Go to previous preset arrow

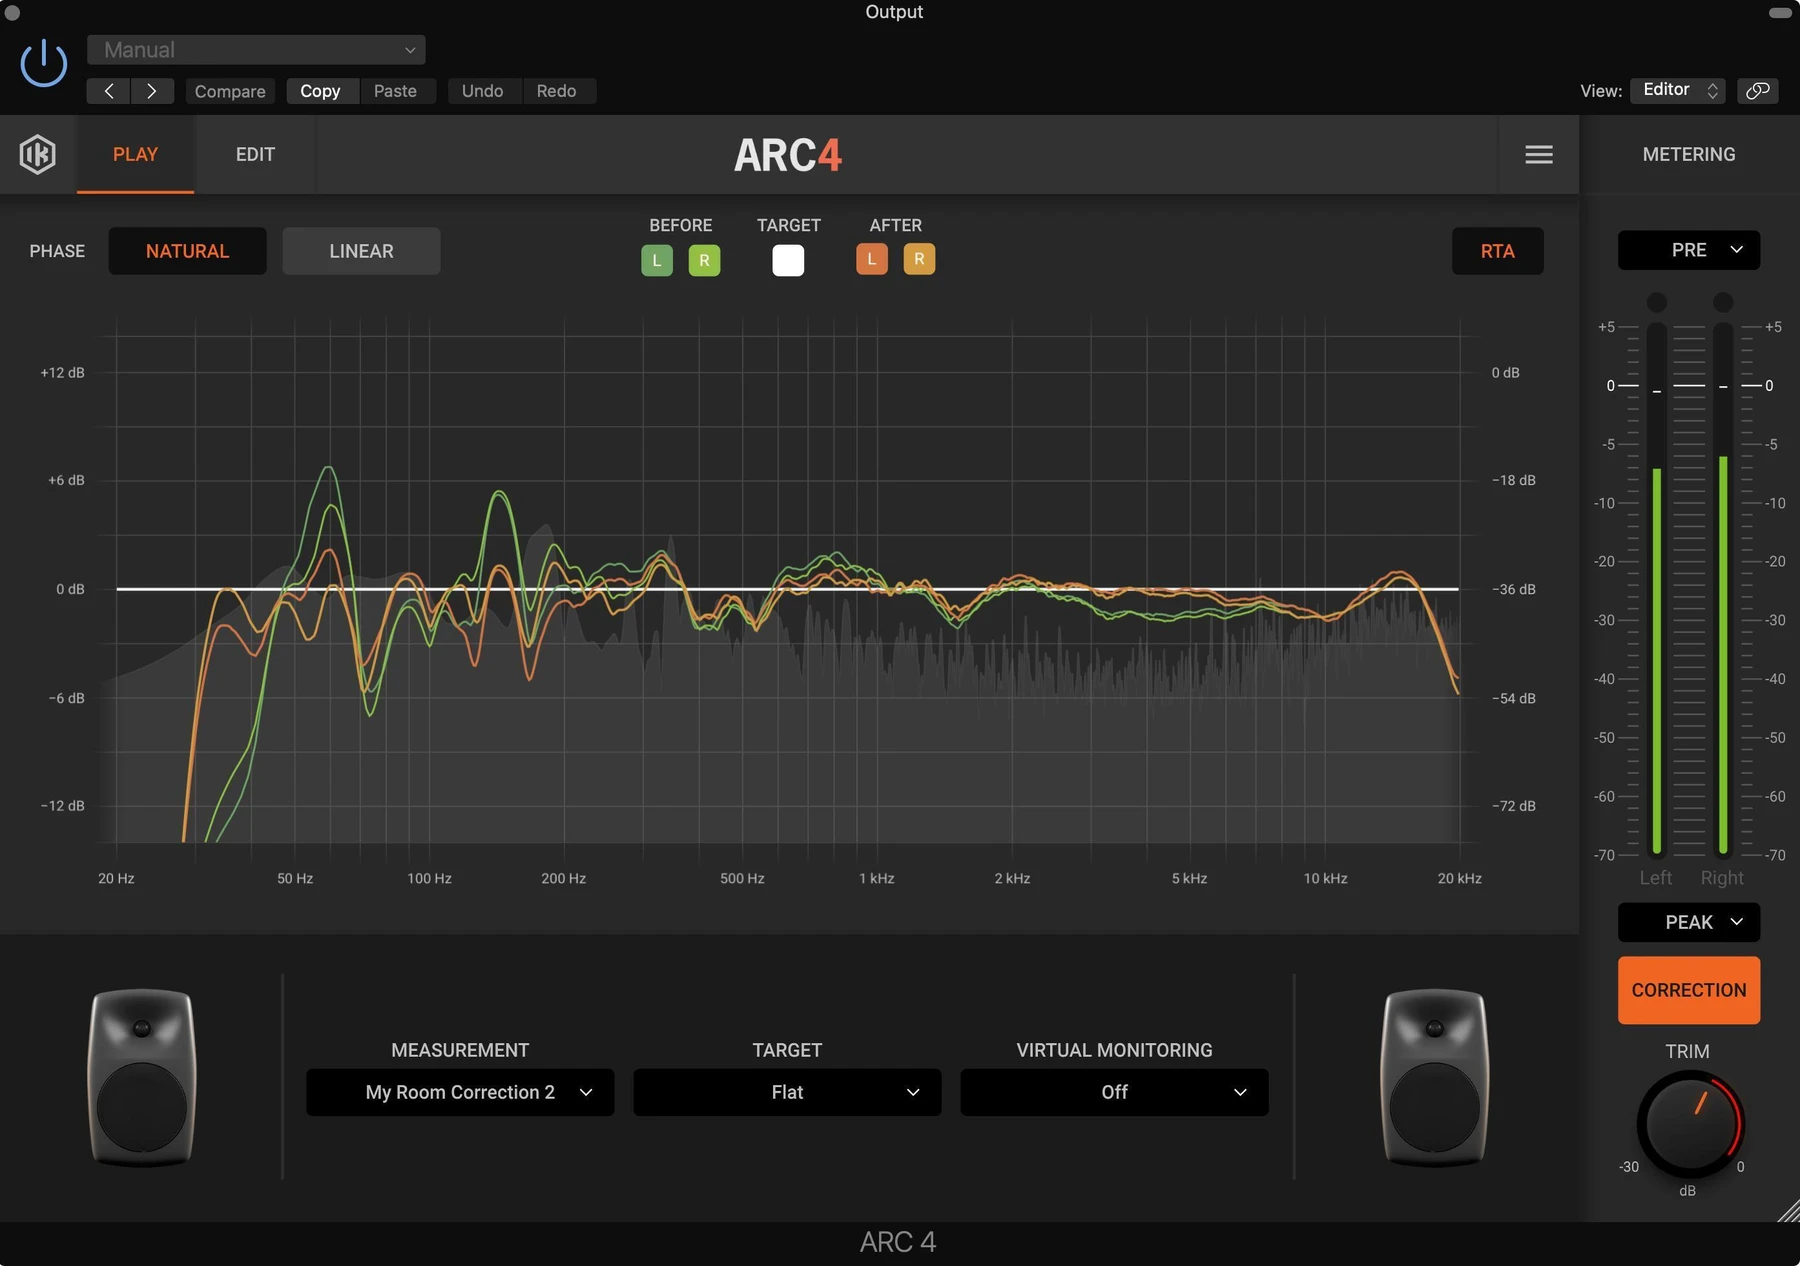pos(109,91)
